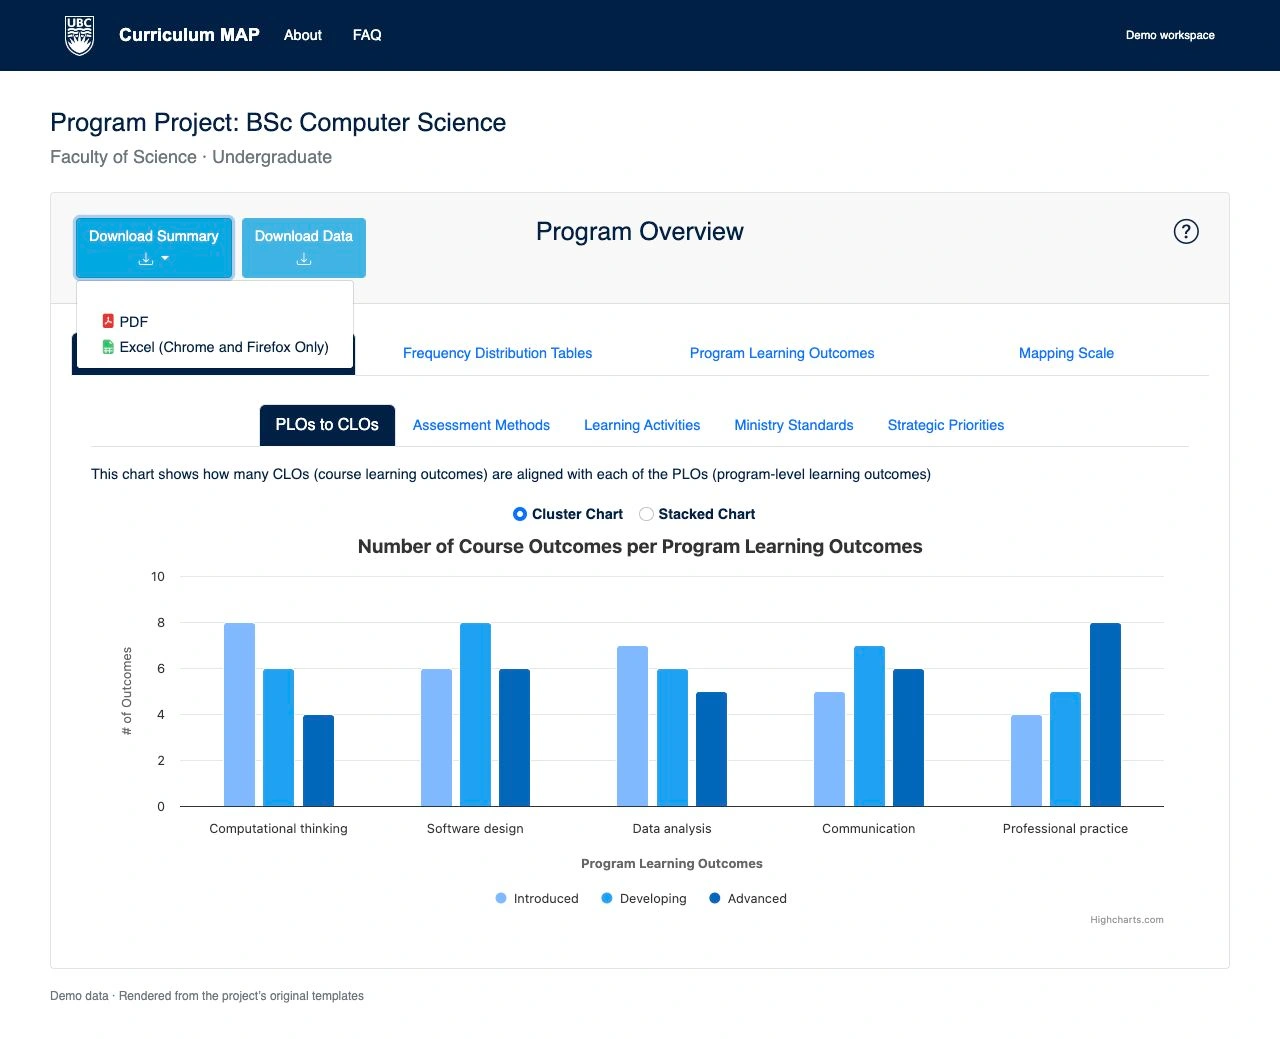The width and height of the screenshot is (1280, 1039).
Task: Switch to the Mapping Scale tab
Action: 1066,353
